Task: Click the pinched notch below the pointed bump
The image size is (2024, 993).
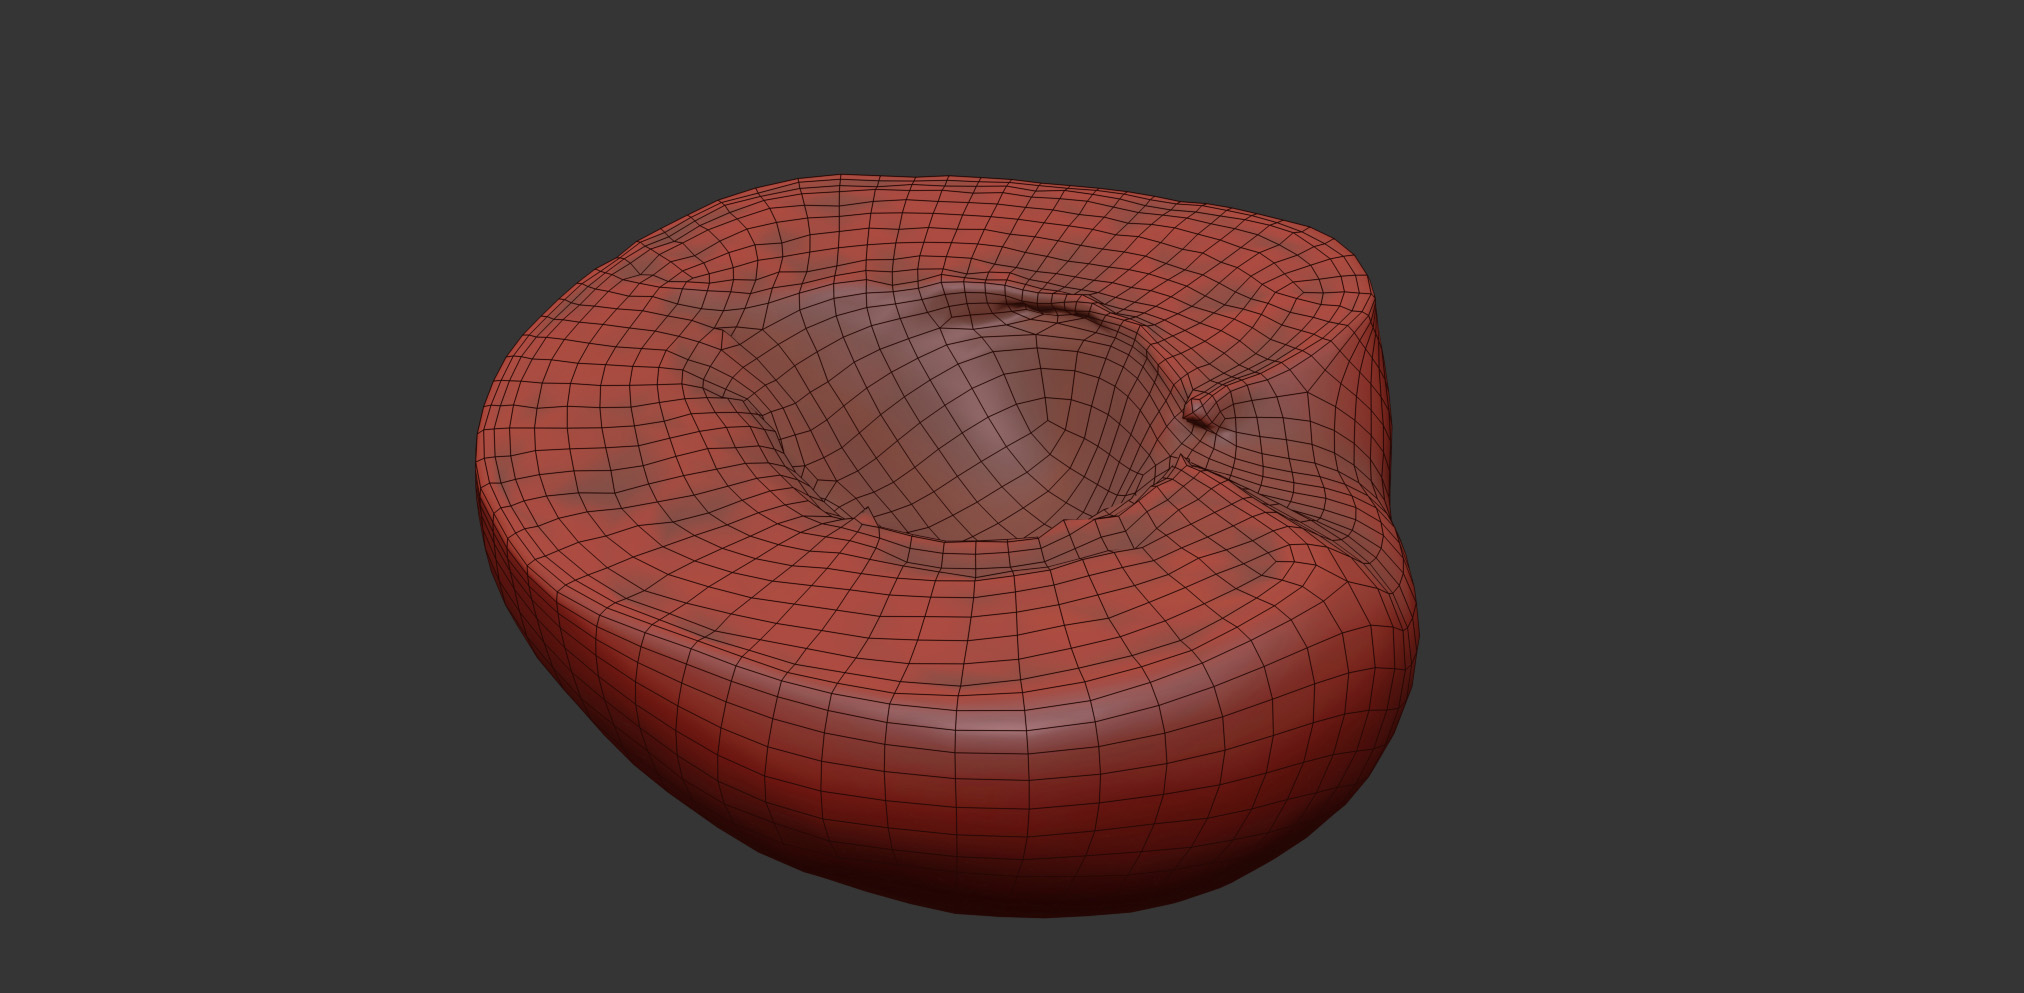Action: [x=1185, y=462]
